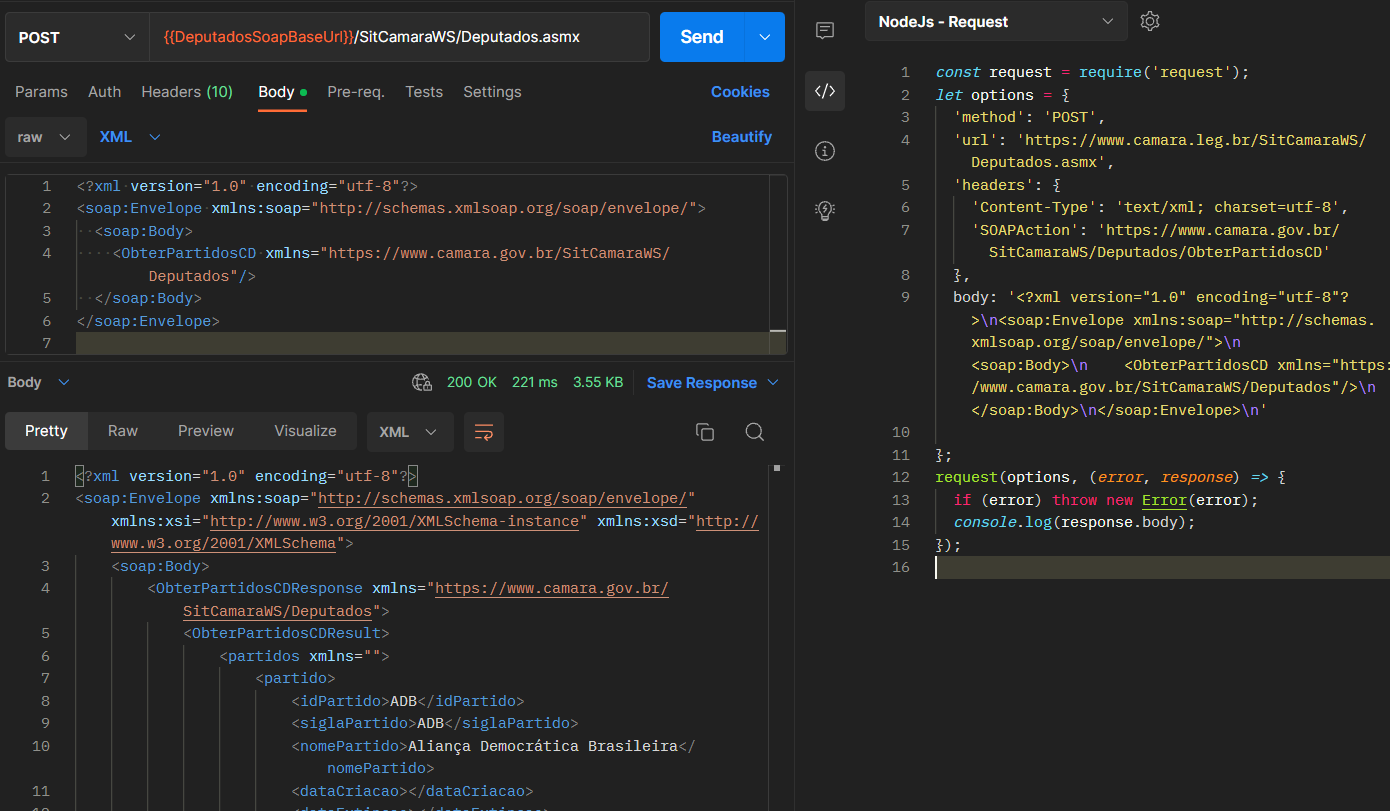Copy response body with copy icon
1390x811 pixels.
click(x=705, y=432)
